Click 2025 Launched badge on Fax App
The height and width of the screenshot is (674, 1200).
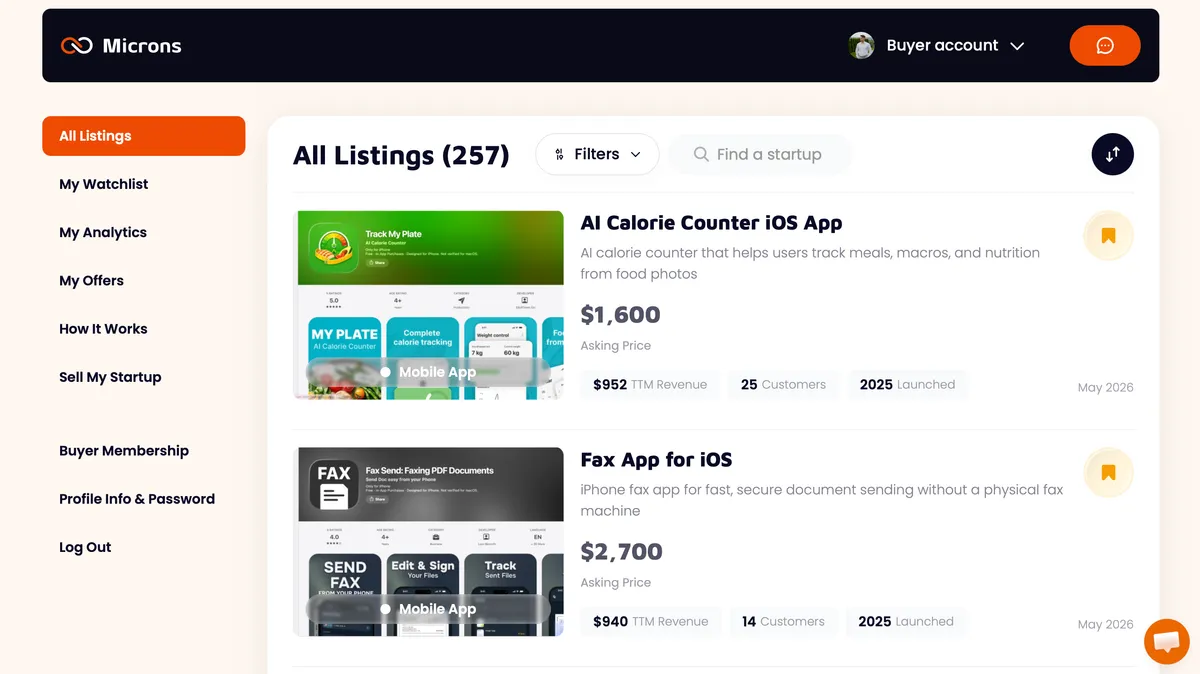click(906, 622)
